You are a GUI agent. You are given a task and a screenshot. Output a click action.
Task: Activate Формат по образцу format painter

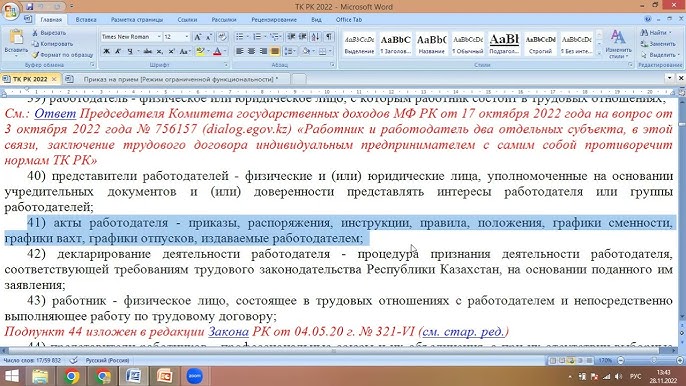point(62,55)
